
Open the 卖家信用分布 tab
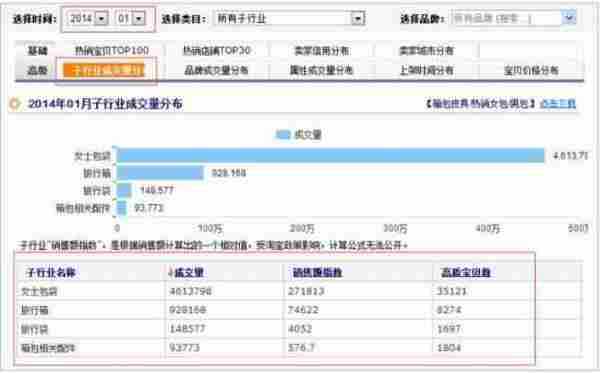[321, 50]
